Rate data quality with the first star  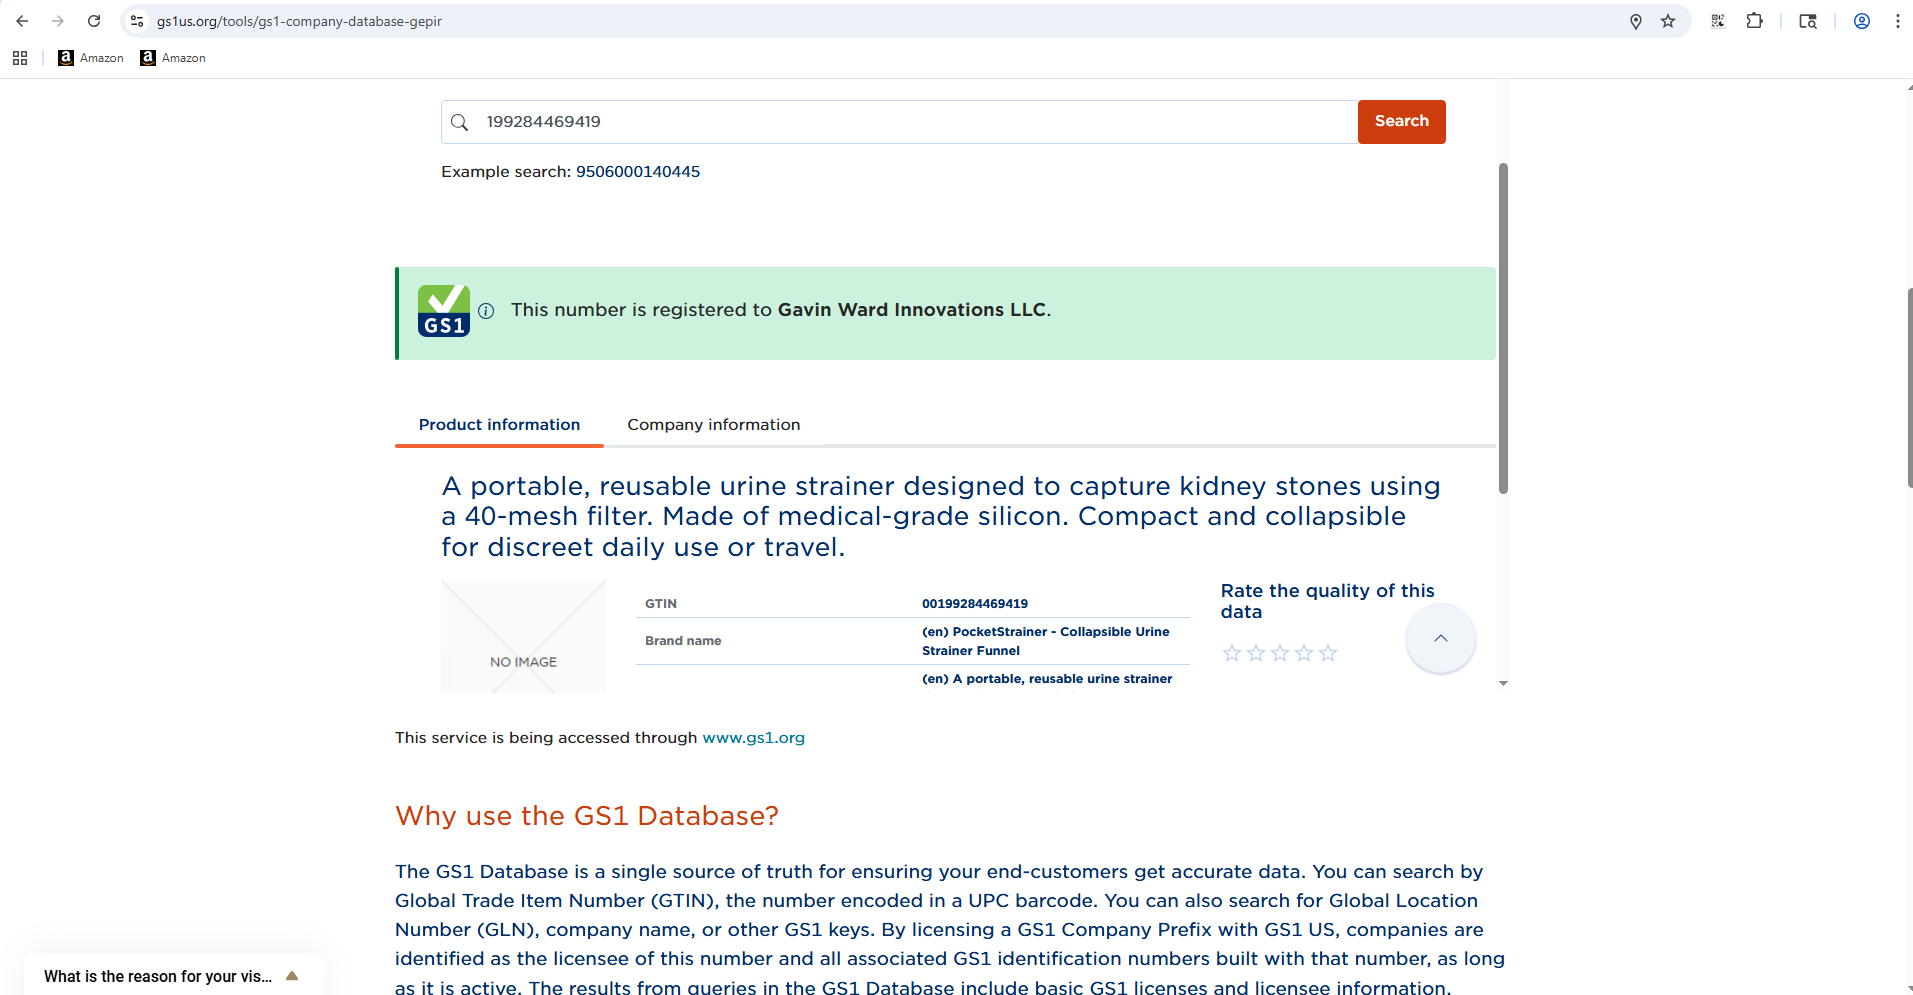[1232, 653]
